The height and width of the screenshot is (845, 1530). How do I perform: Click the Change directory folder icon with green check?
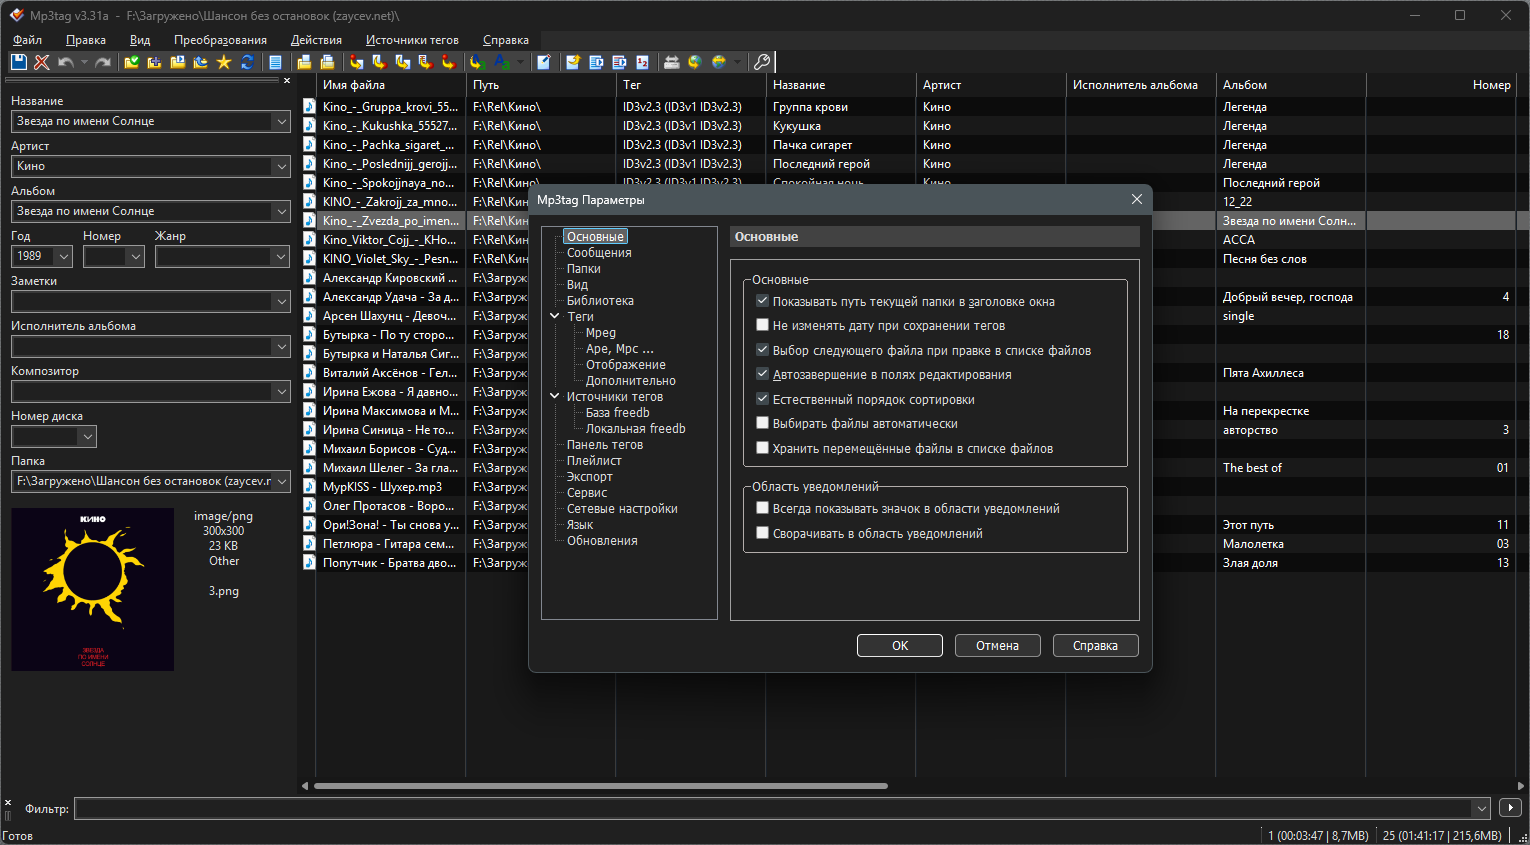pos(132,62)
